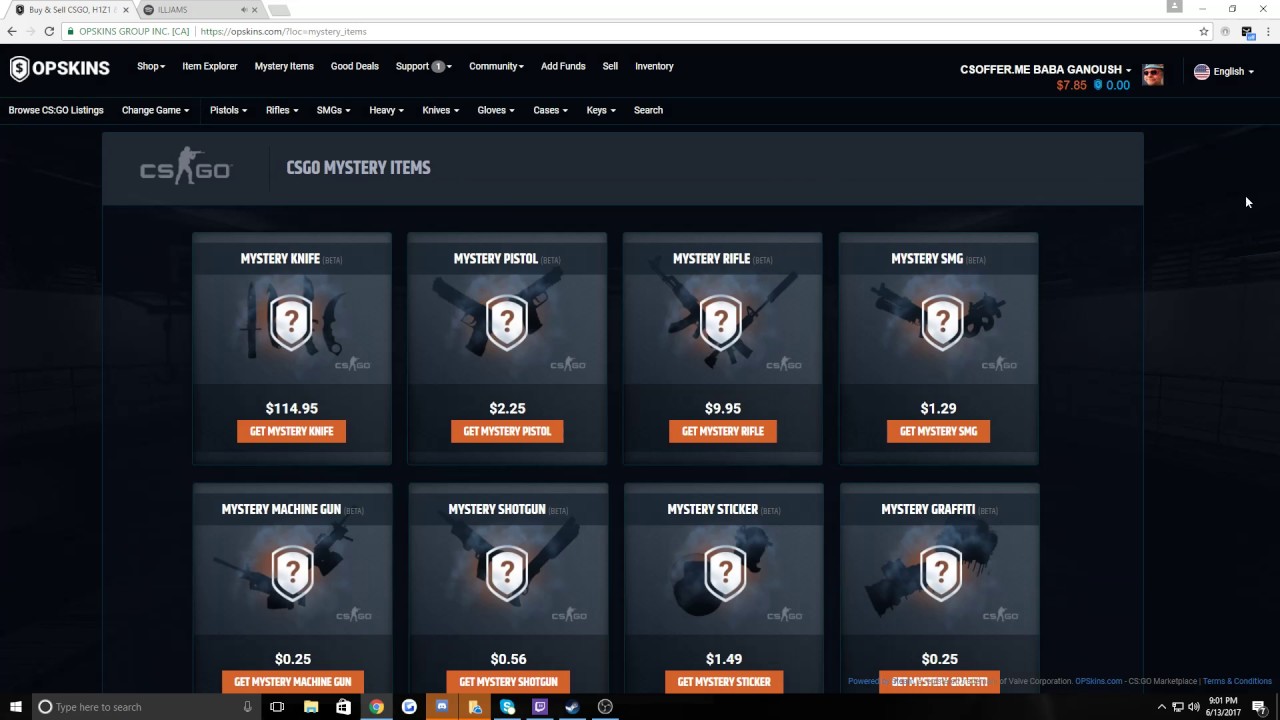Click the Mystery Knife shield question icon
Viewport: 1280px width, 720px height.
click(x=291, y=321)
